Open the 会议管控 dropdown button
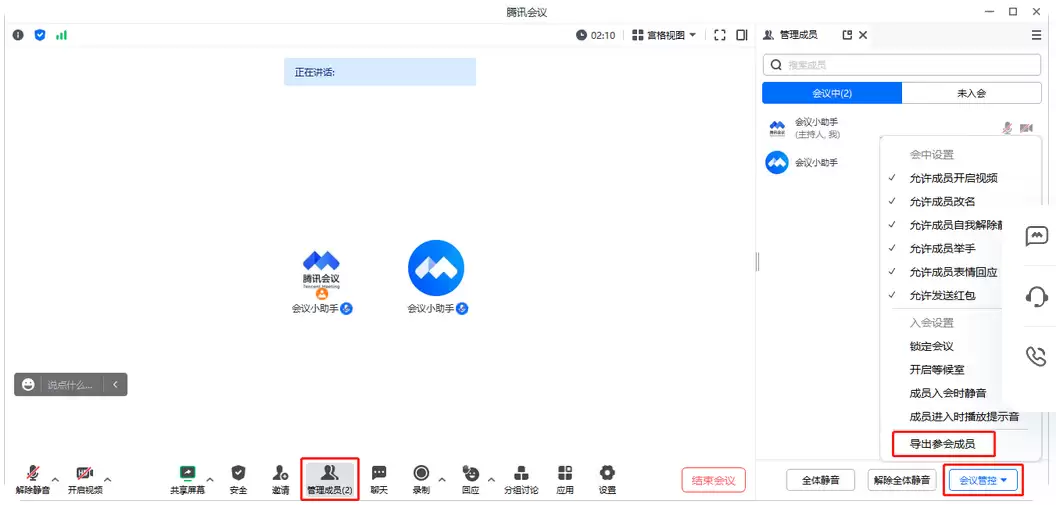 [983, 480]
